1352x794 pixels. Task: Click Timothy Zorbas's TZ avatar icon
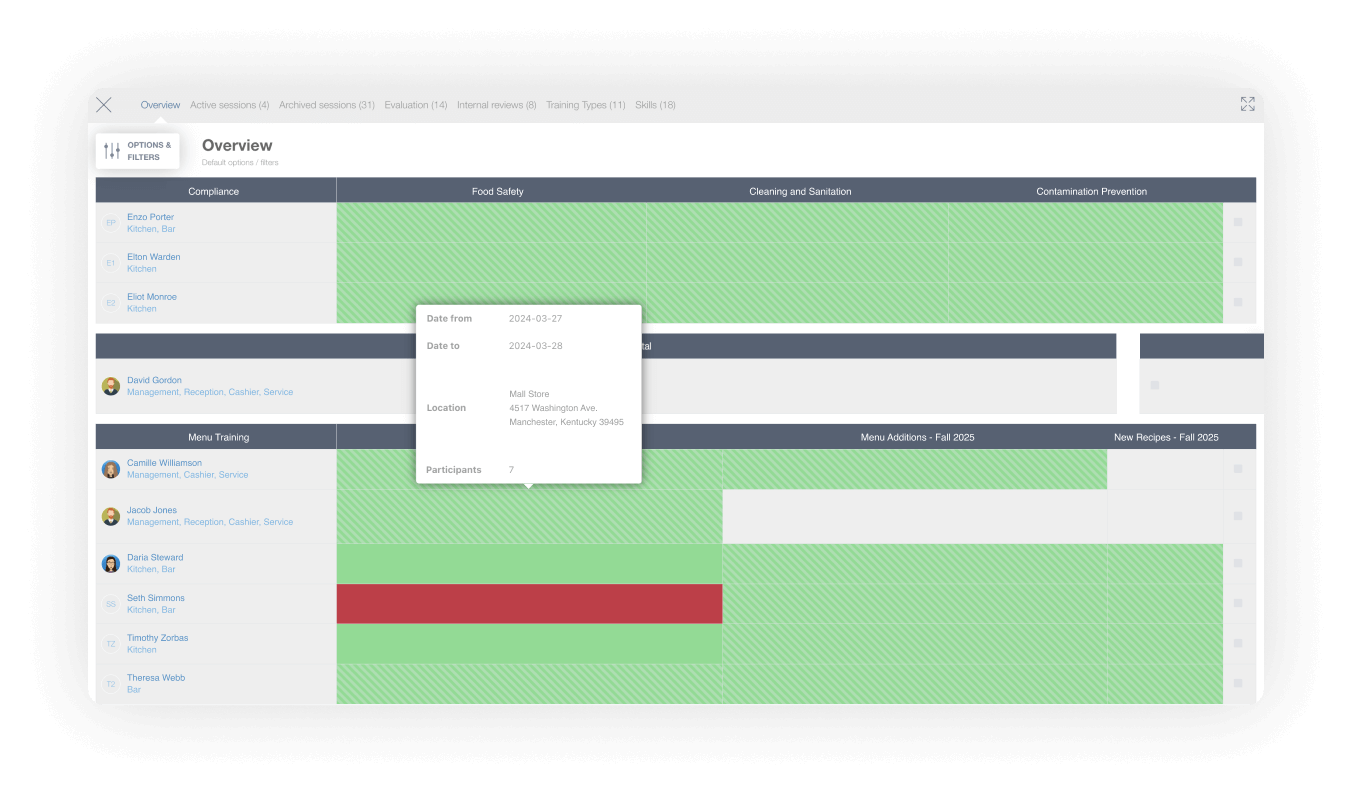coord(111,644)
